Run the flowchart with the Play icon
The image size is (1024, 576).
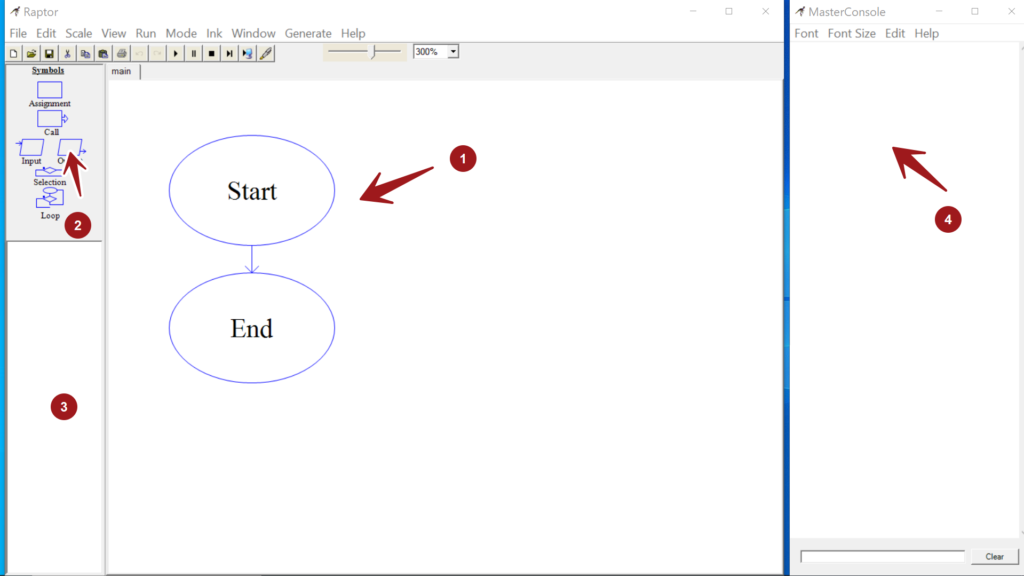click(176, 53)
